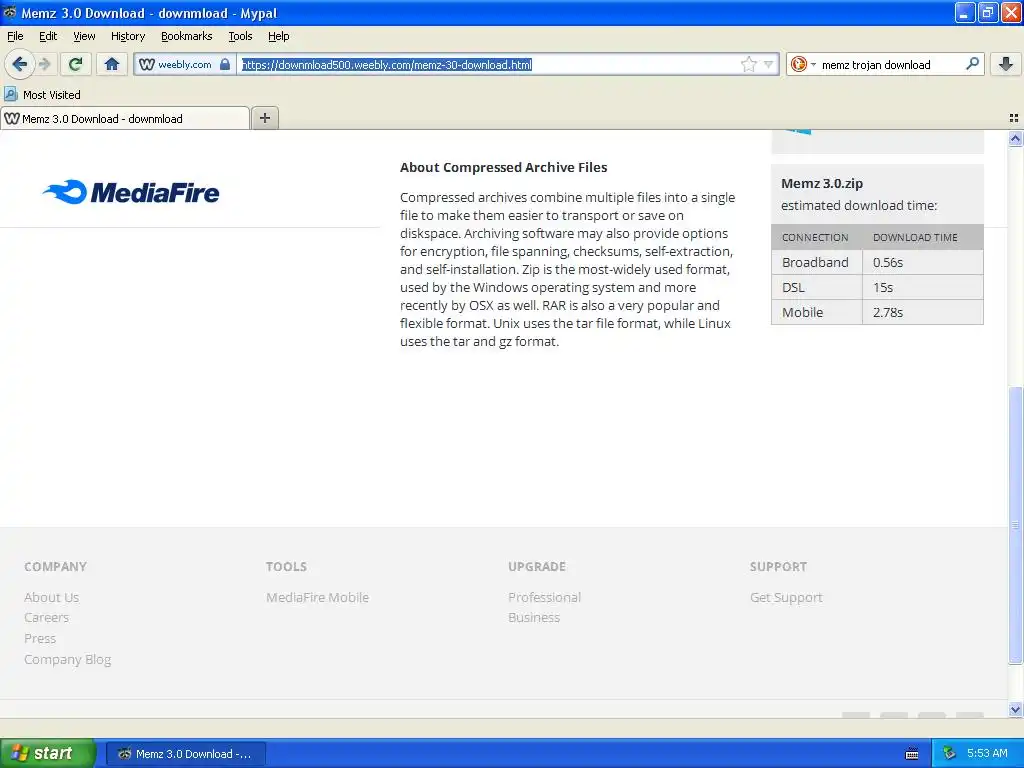This screenshot has height=768, width=1024.
Task: Open the Help menu
Action: pyautogui.click(x=278, y=36)
